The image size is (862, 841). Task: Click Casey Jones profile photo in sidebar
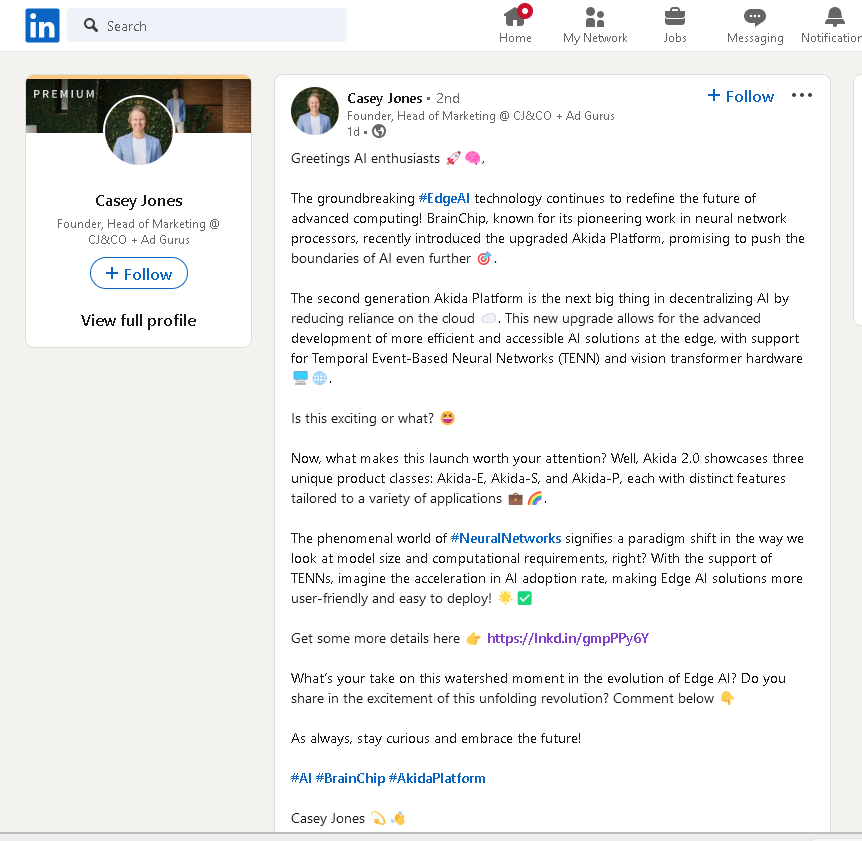139,131
